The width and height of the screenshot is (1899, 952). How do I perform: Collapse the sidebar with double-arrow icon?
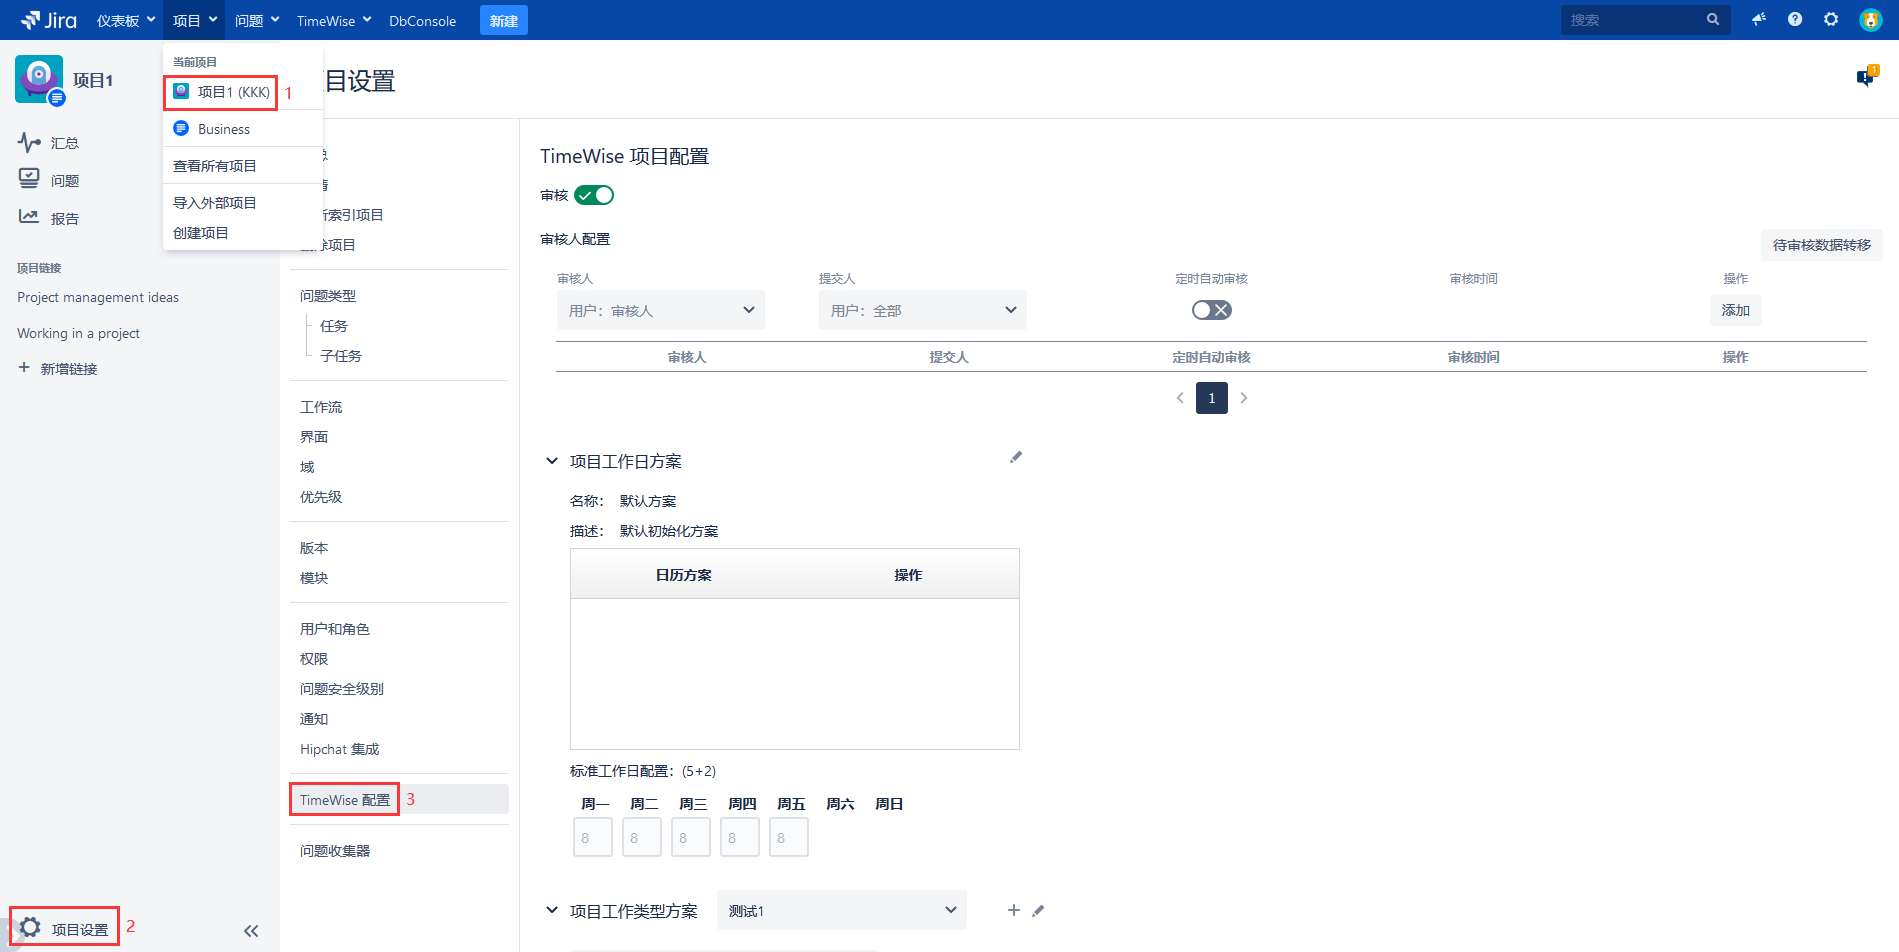pyautogui.click(x=251, y=931)
